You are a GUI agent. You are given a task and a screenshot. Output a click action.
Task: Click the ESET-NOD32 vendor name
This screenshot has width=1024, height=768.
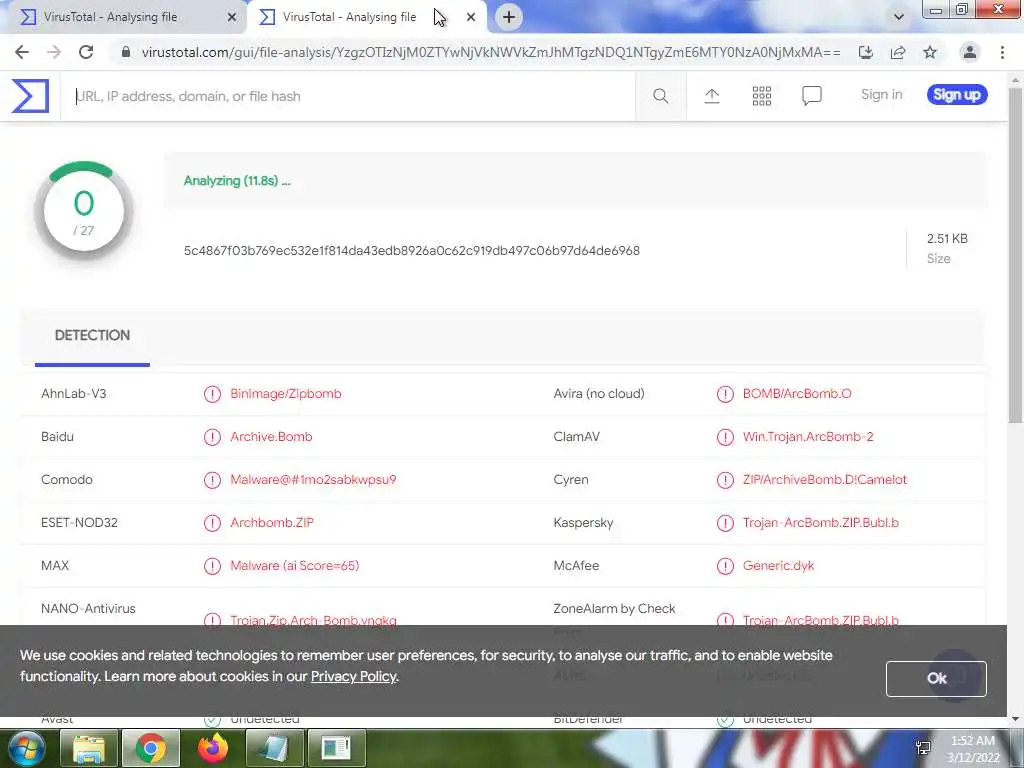79,523
